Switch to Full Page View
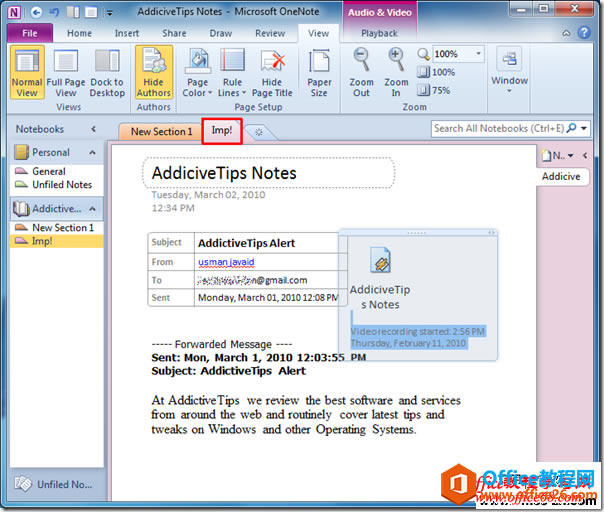604x512 pixels. pos(66,72)
